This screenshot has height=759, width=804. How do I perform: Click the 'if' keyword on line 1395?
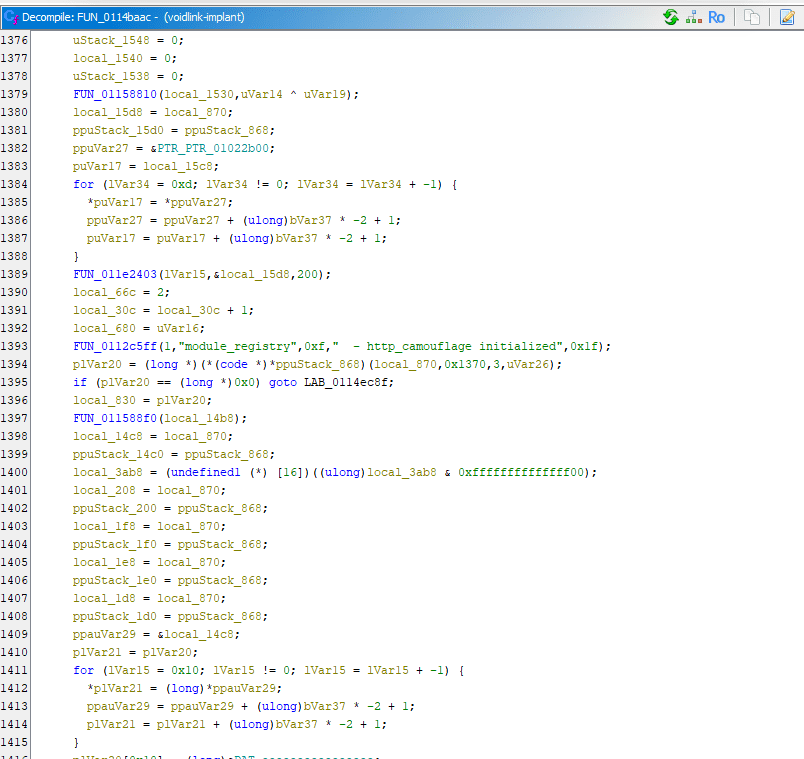(x=80, y=383)
